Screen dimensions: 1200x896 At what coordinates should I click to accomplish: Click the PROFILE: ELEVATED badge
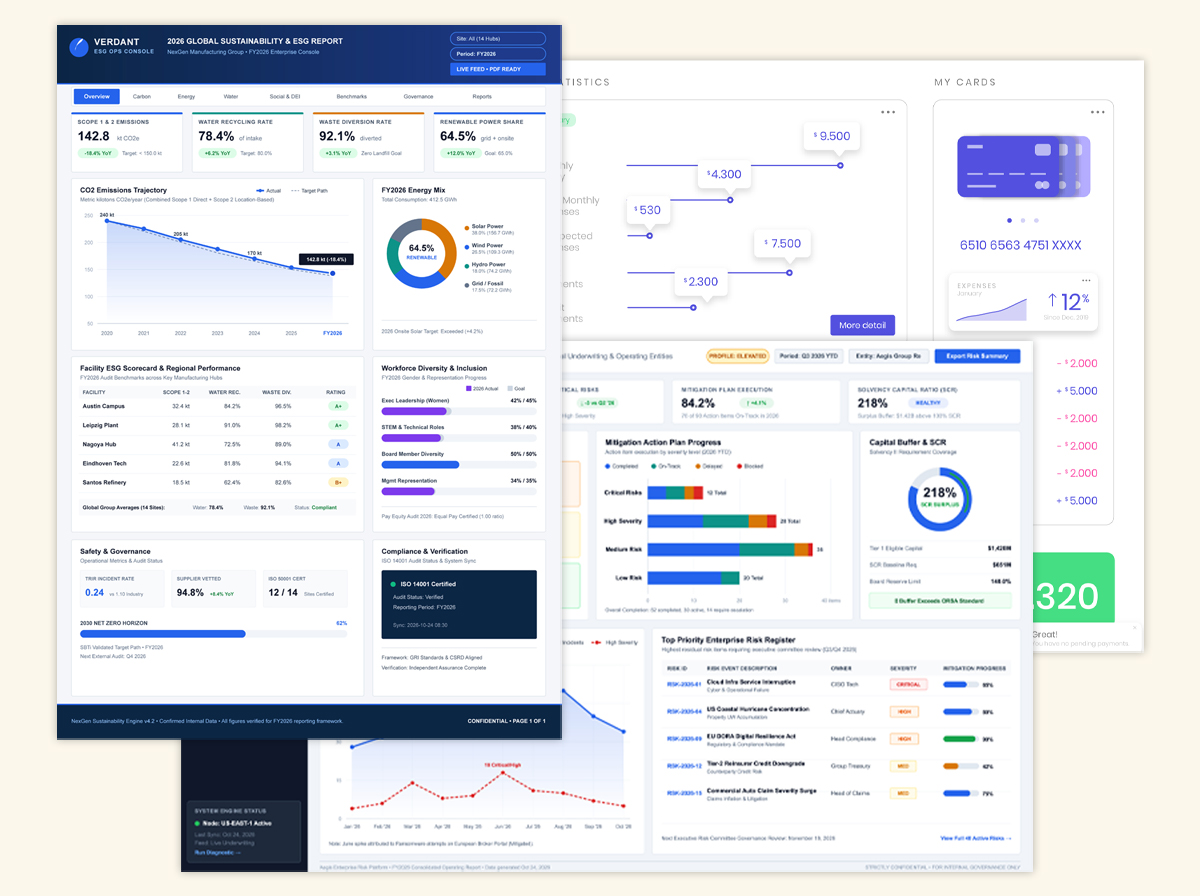click(x=737, y=356)
